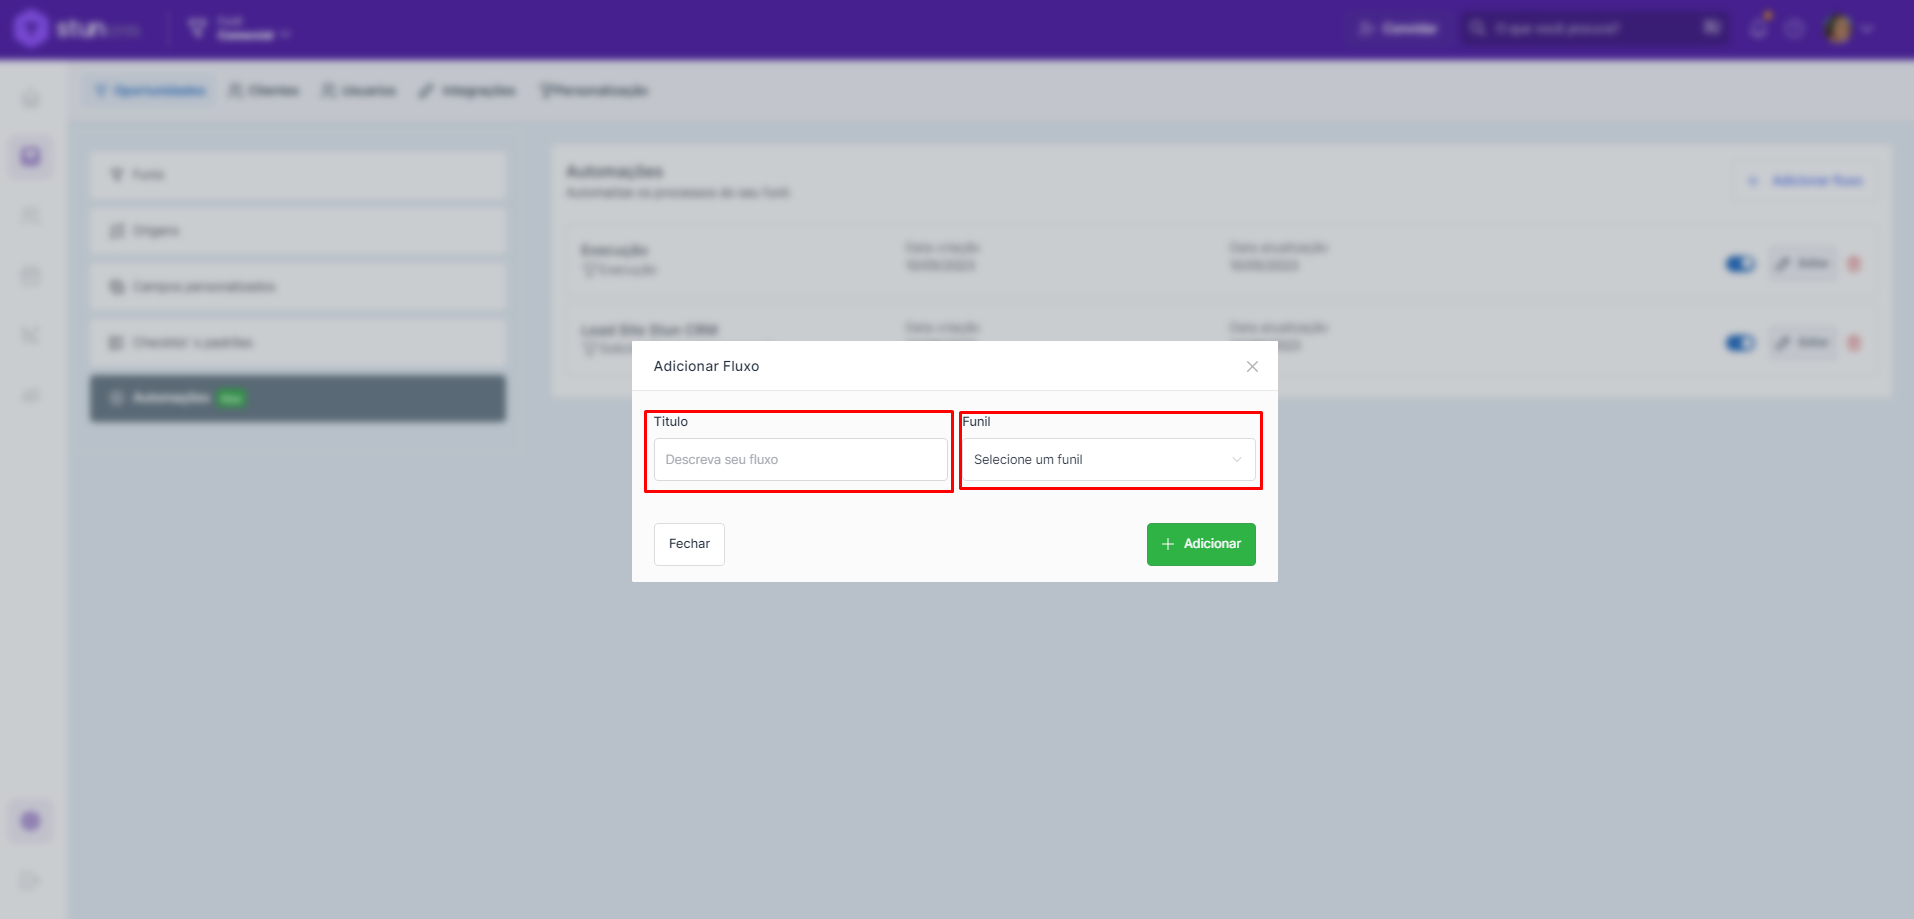Switch to the Clientes tab
The image size is (1914, 919).
[264, 91]
